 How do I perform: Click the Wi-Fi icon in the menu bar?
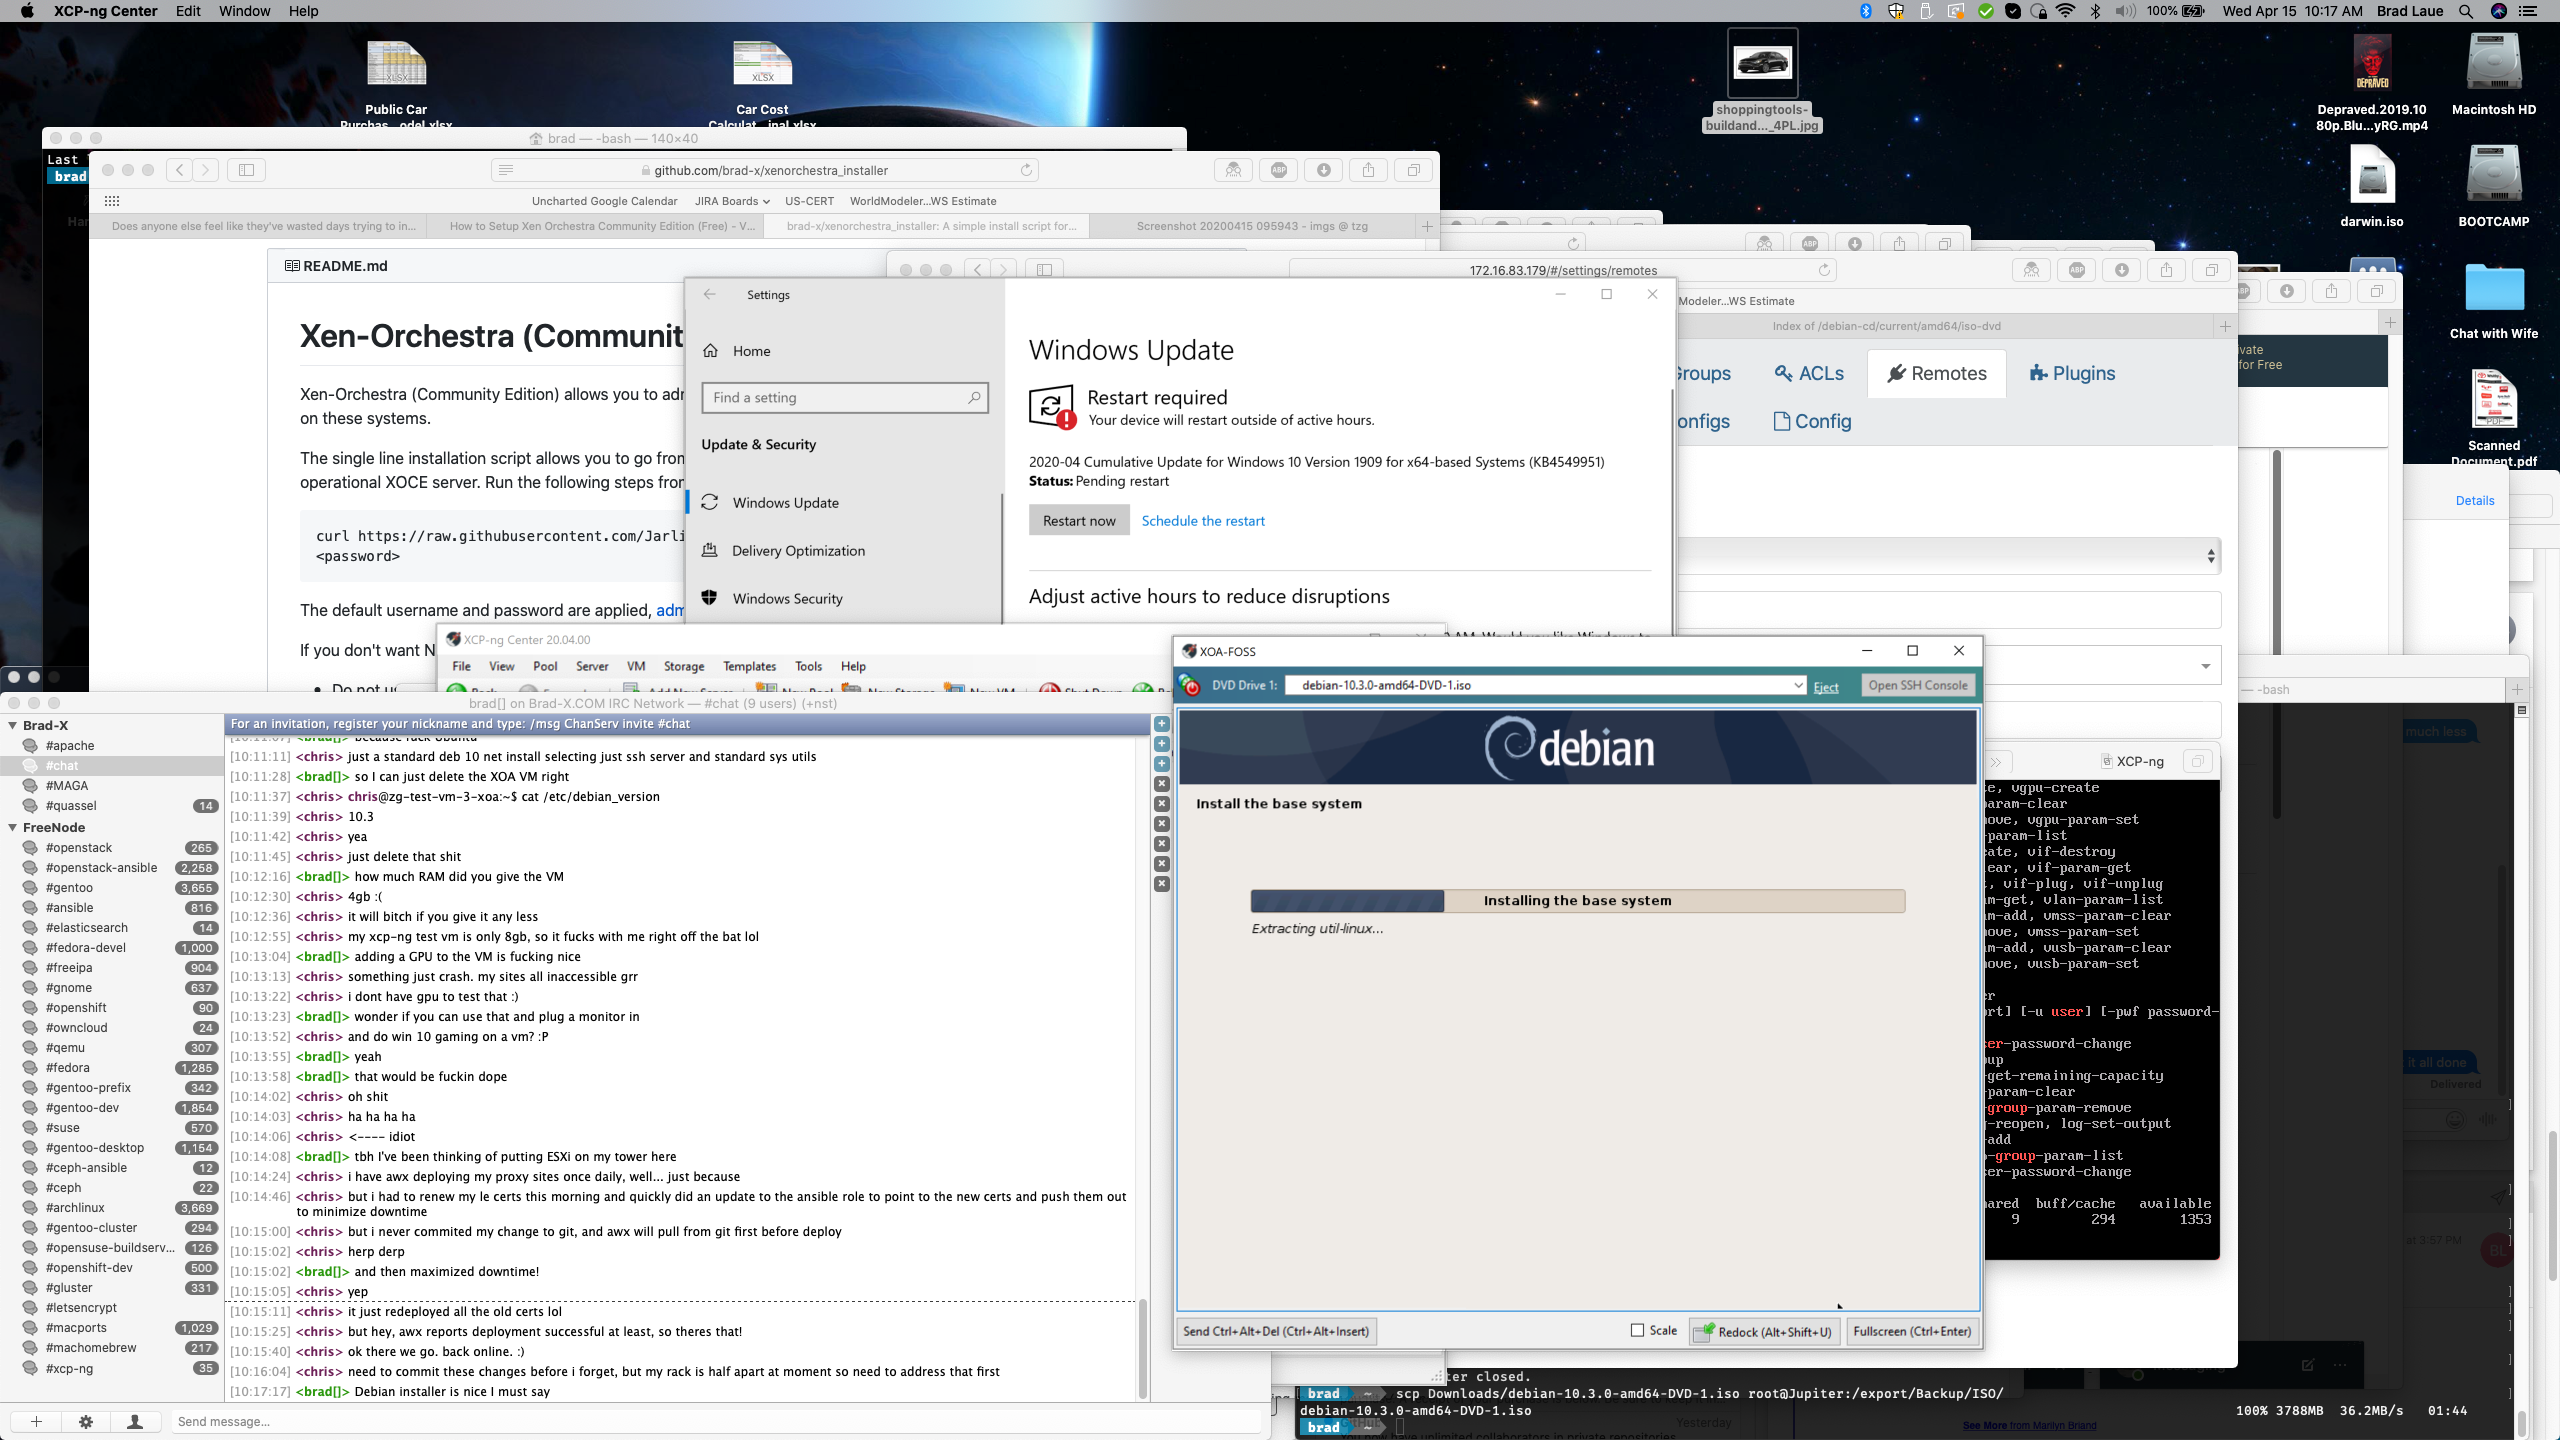[x=2066, y=11]
